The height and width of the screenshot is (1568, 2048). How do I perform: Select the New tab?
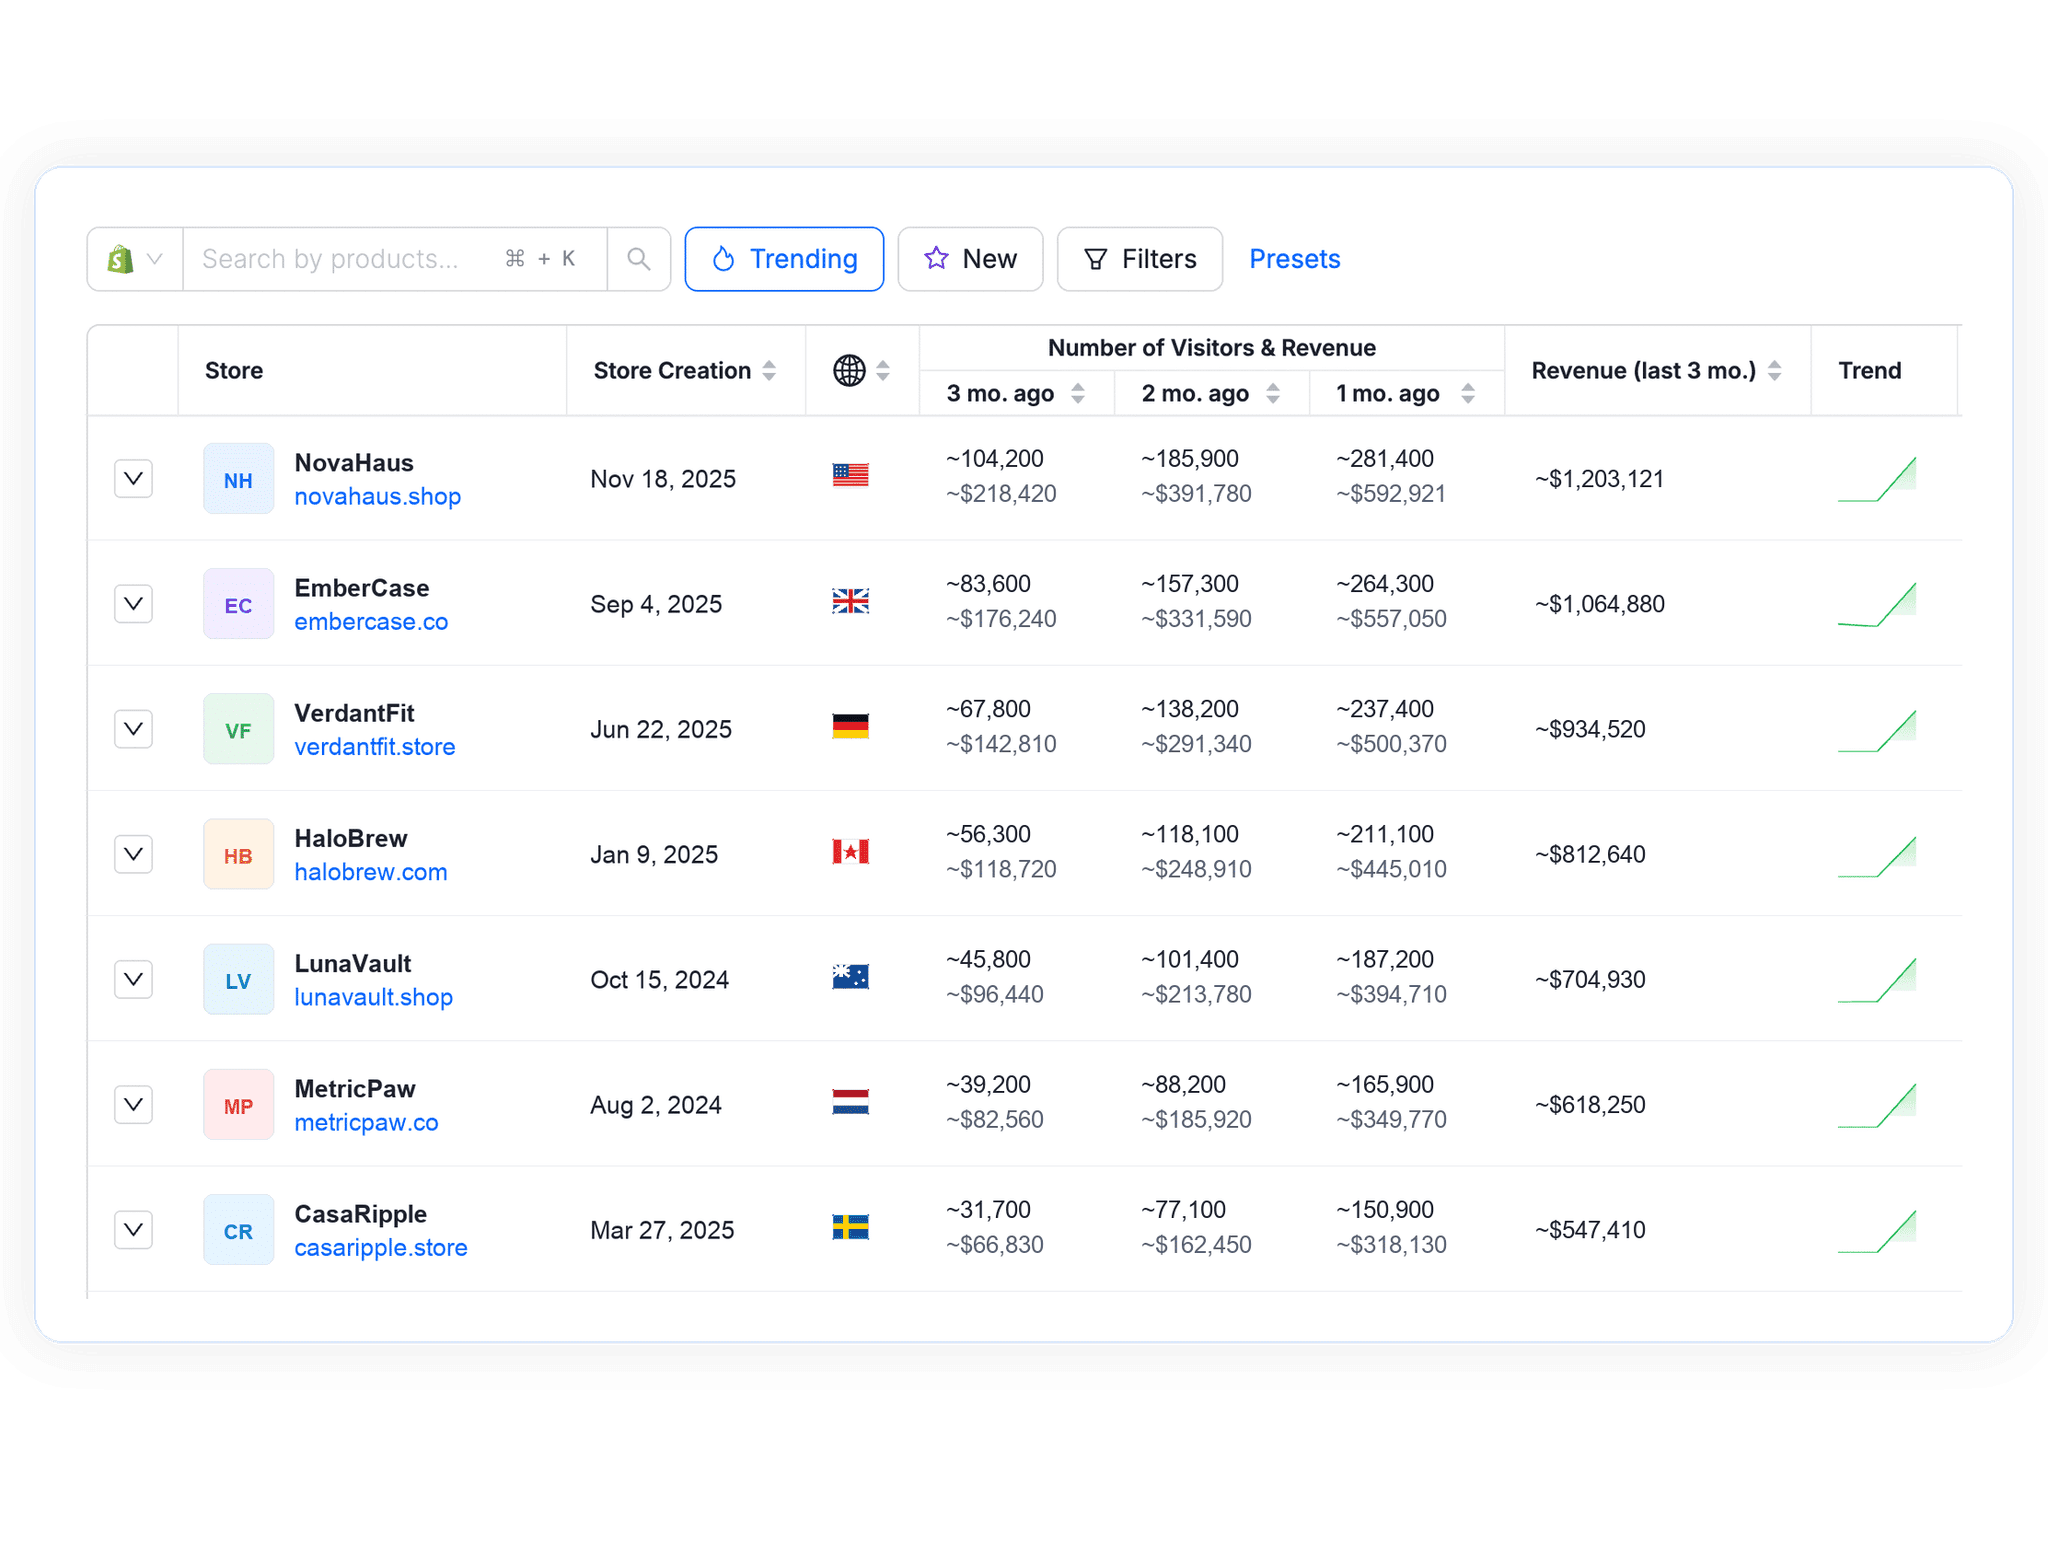pos(970,259)
